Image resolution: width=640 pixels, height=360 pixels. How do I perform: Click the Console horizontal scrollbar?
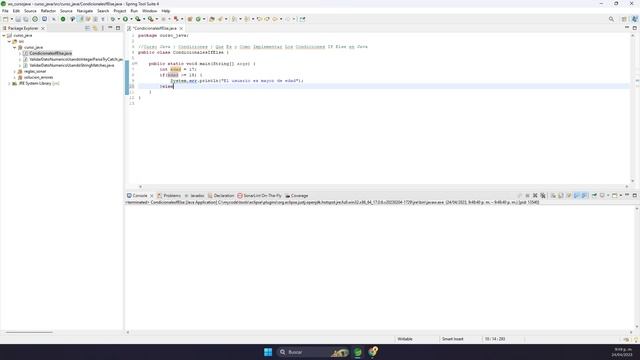pyautogui.click(x=381, y=332)
